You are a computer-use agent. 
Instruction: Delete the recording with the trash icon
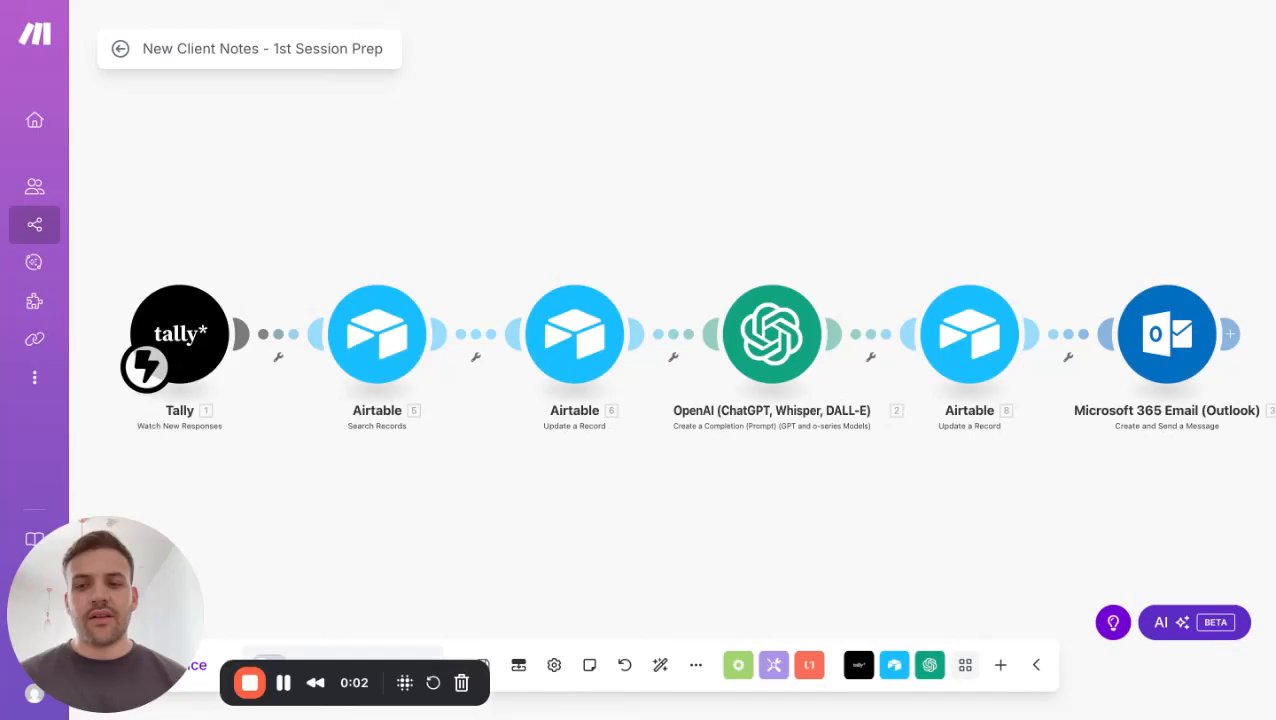coord(461,683)
